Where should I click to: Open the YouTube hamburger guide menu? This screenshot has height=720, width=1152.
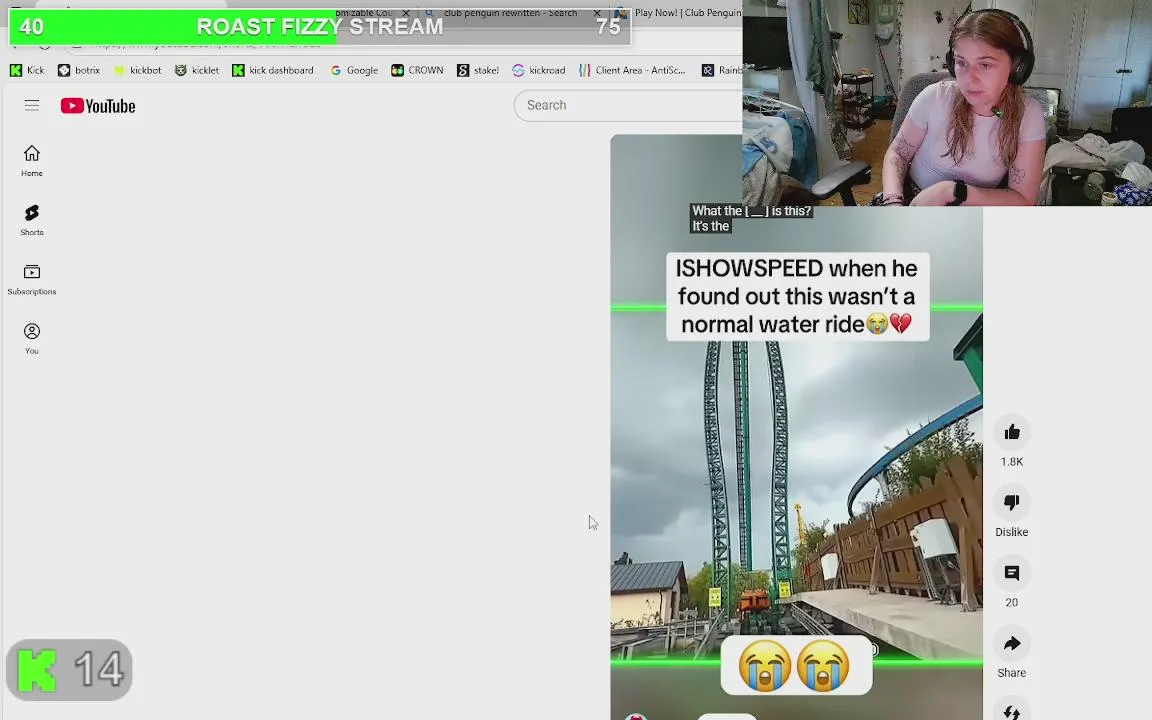click(32, 105)
